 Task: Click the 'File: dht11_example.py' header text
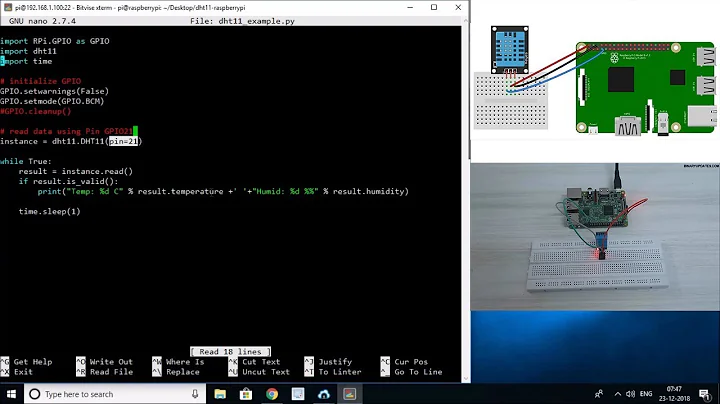pyautogui.click(x=242, y=21)
